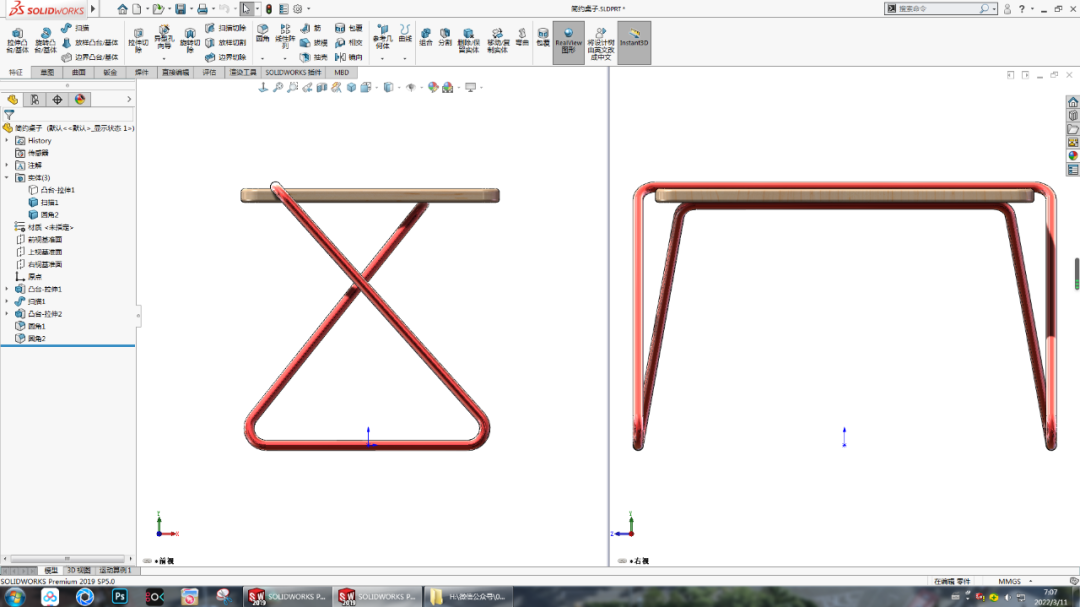The height and width of the screenshot is (607, 1080).
Task: Click the Move/Copy Bodies tool
Action: pos(497,41)
